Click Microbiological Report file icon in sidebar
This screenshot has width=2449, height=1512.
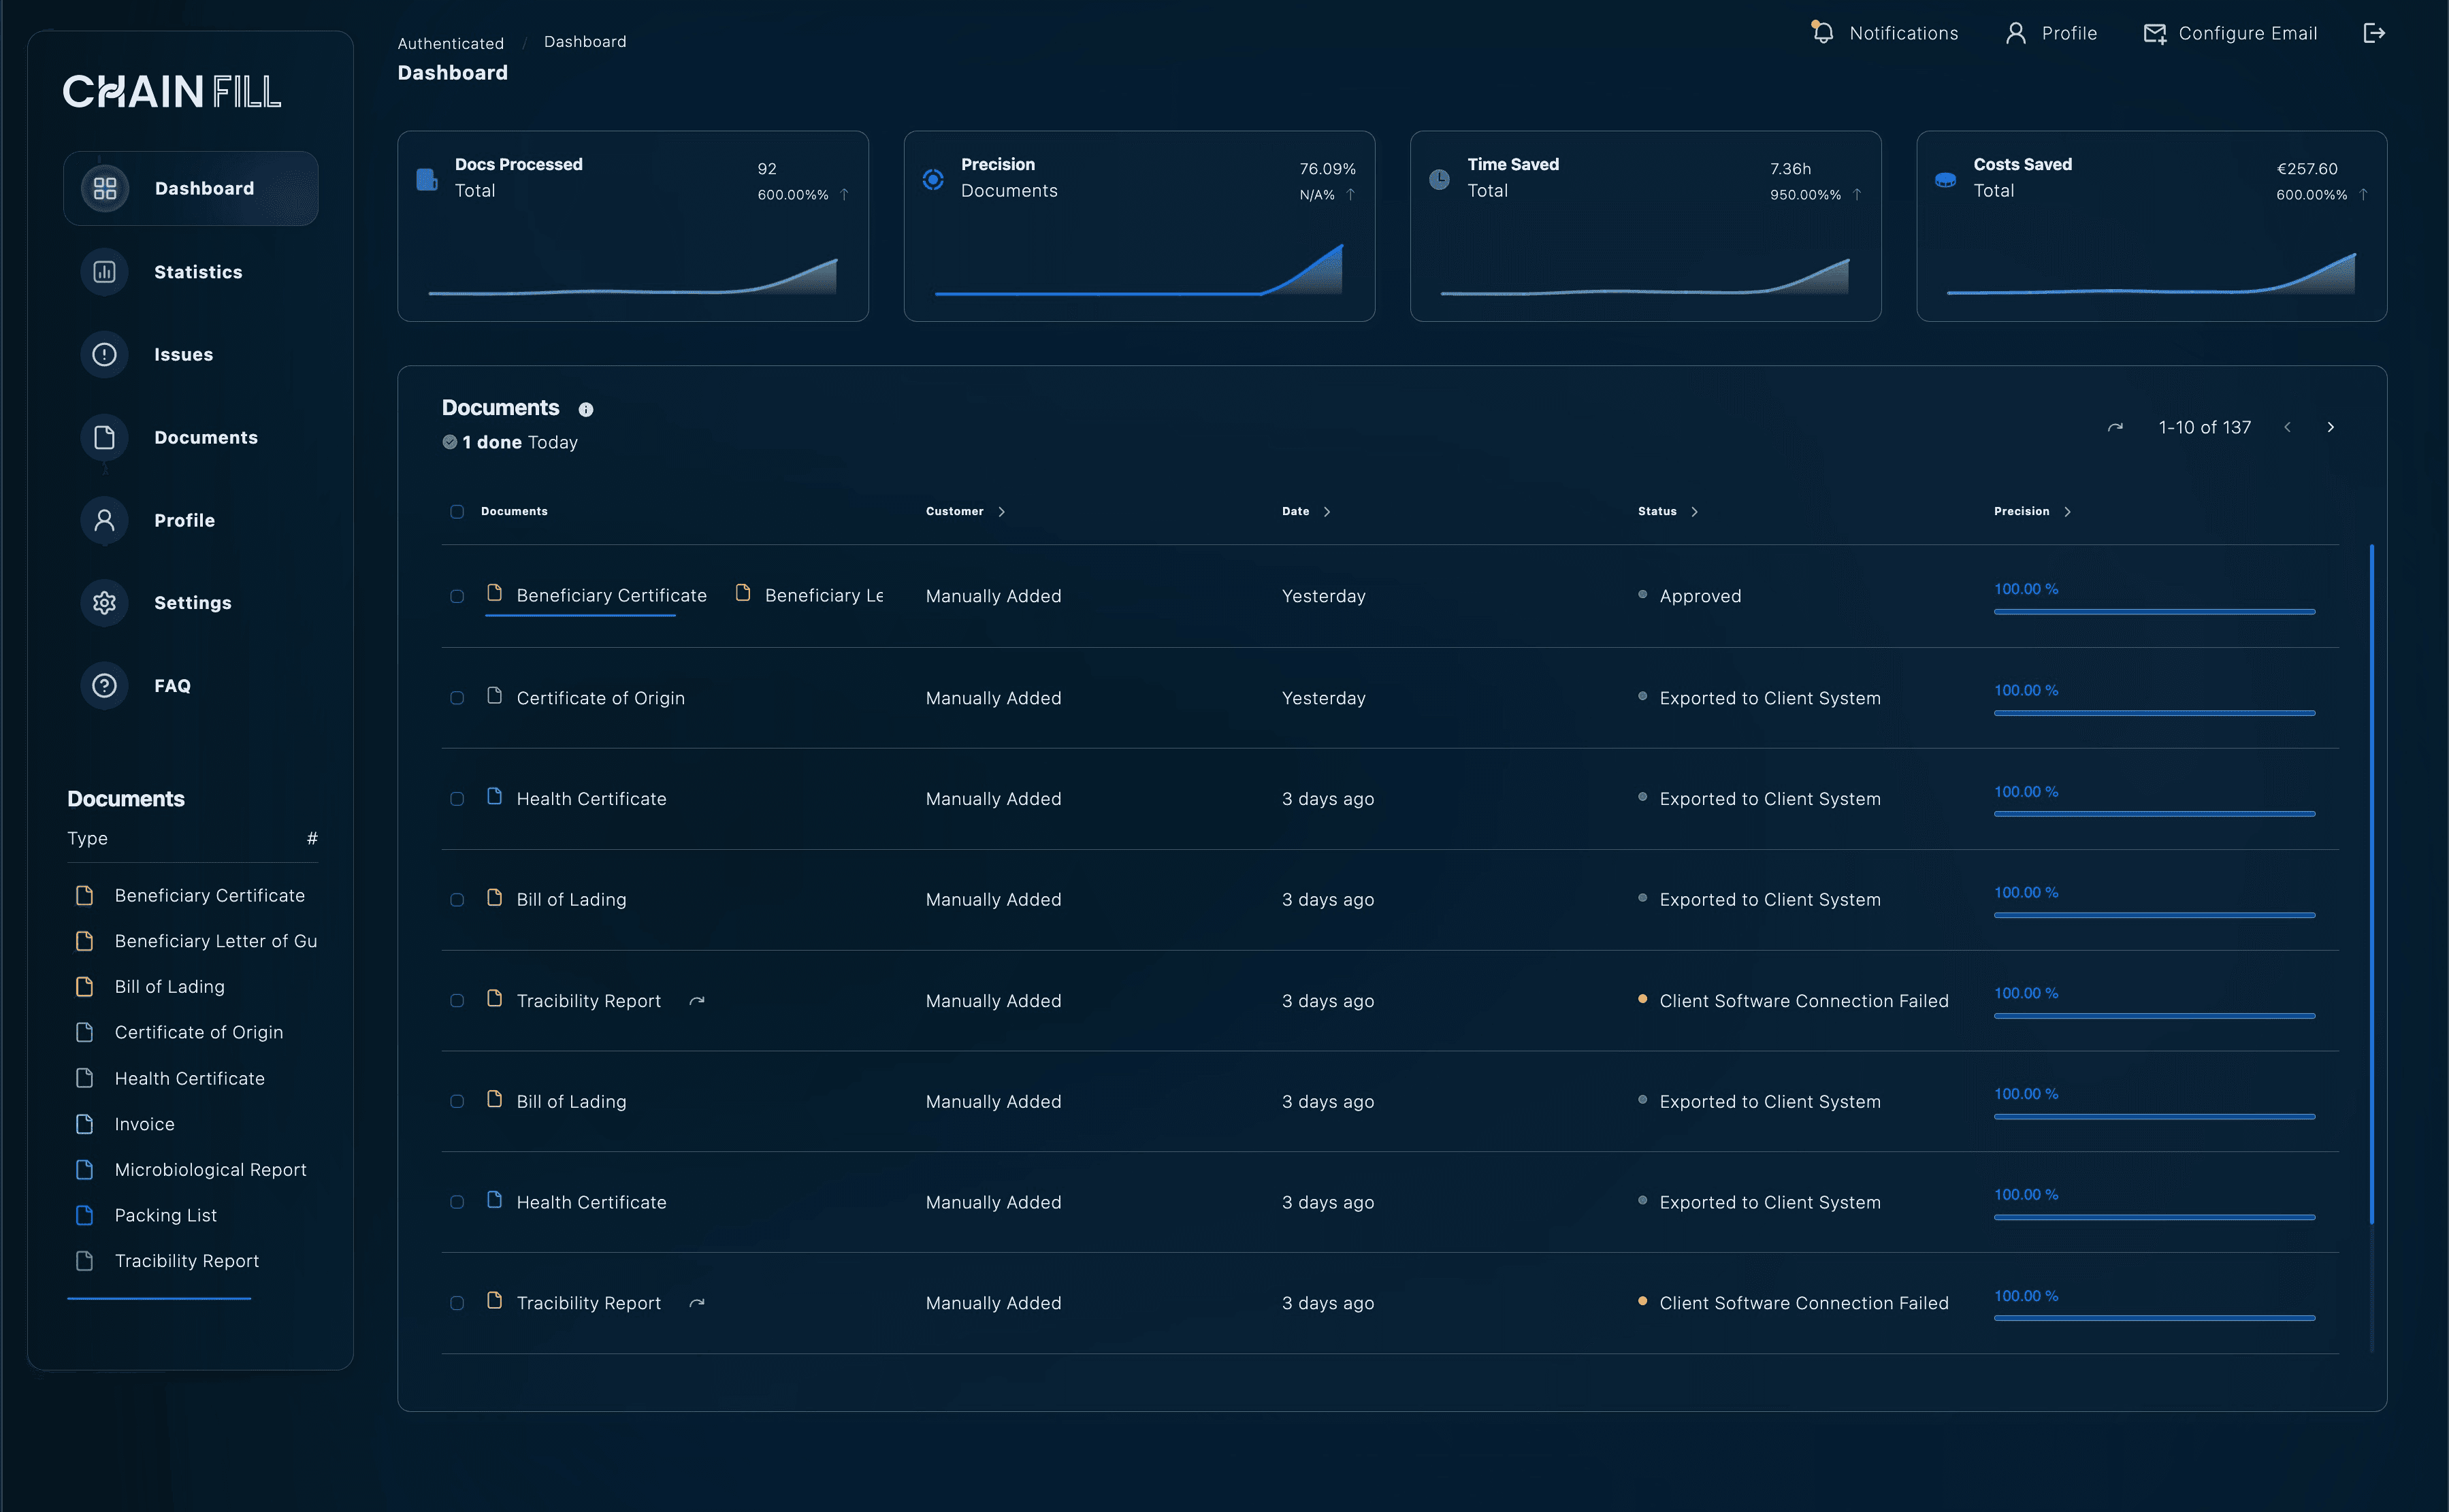coord(85,1169)
